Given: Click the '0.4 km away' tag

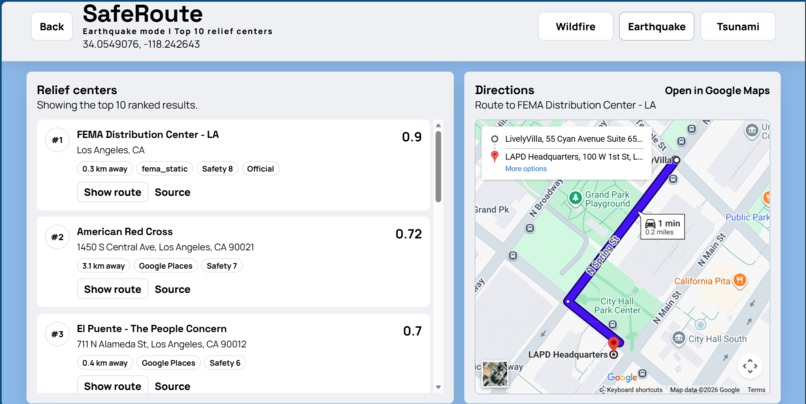Looking at the screenshot, I should pyautogui.click(x=105, y=363).
